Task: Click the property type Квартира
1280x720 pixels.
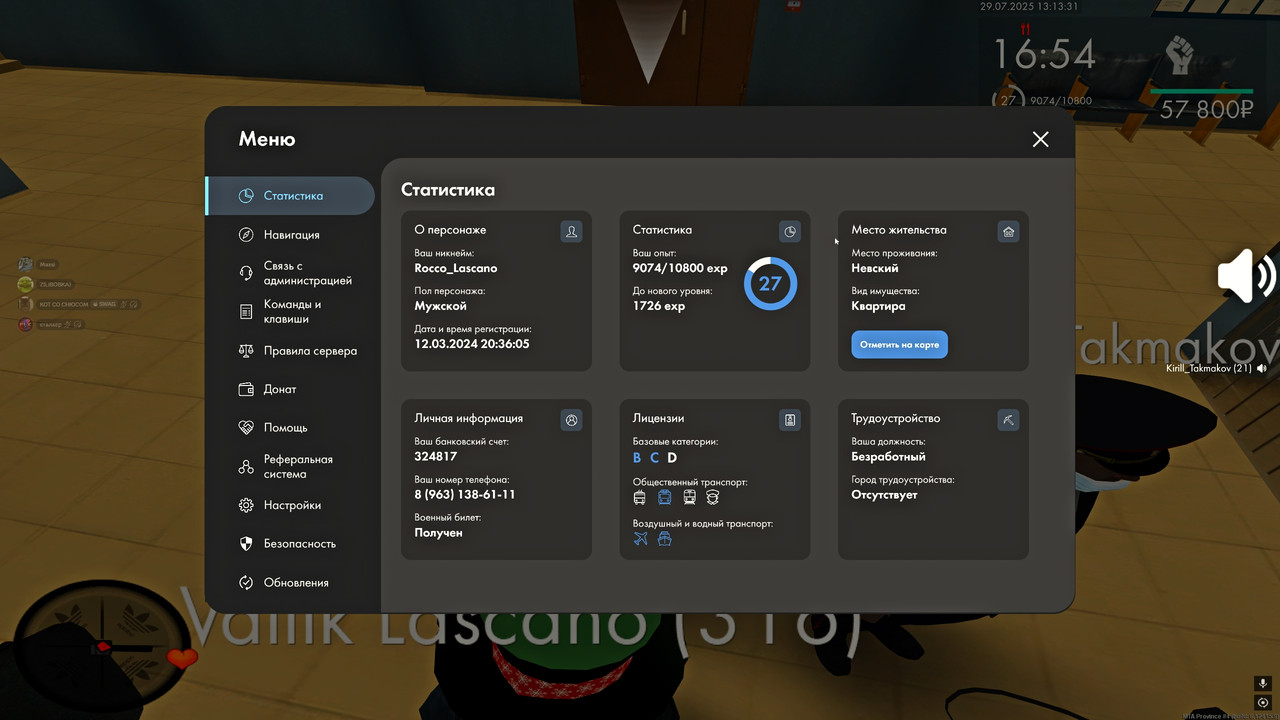Action: [878, 306]
